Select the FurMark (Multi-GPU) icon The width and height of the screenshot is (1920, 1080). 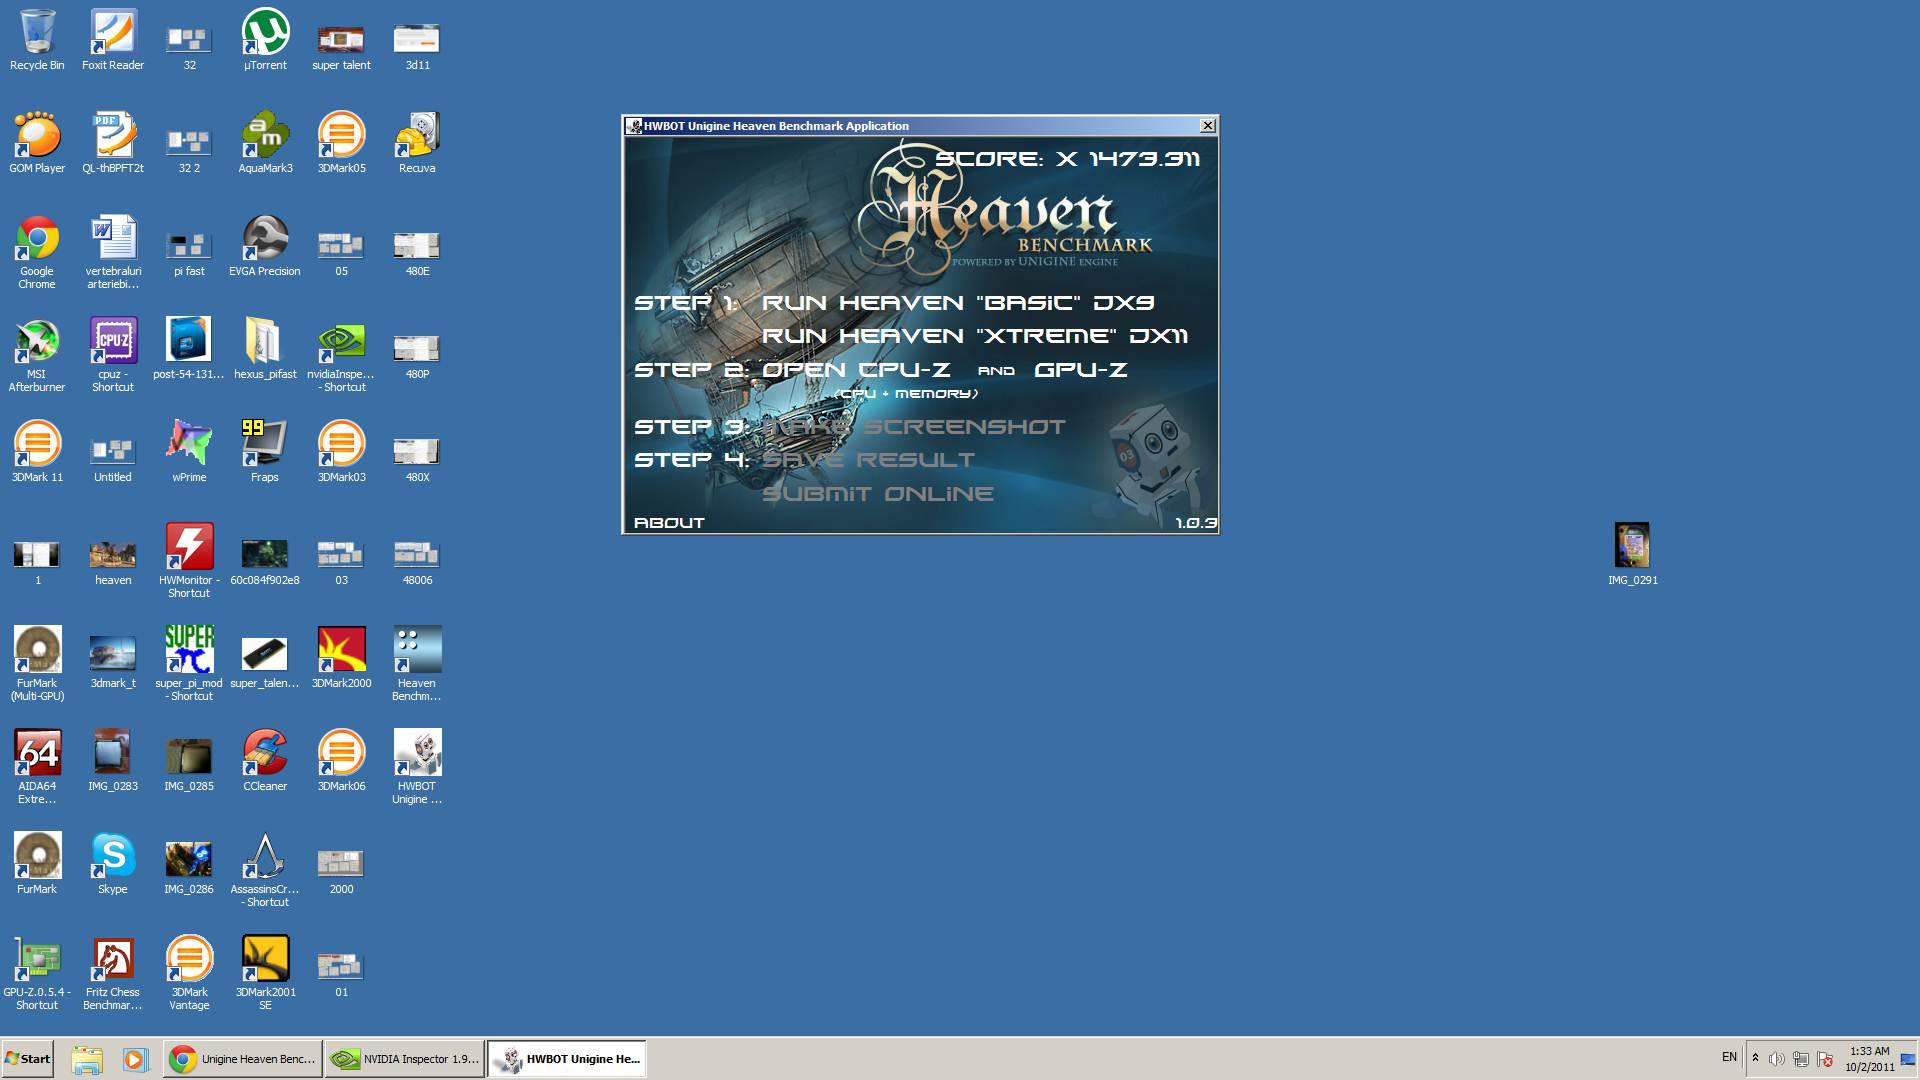[37, 664]
